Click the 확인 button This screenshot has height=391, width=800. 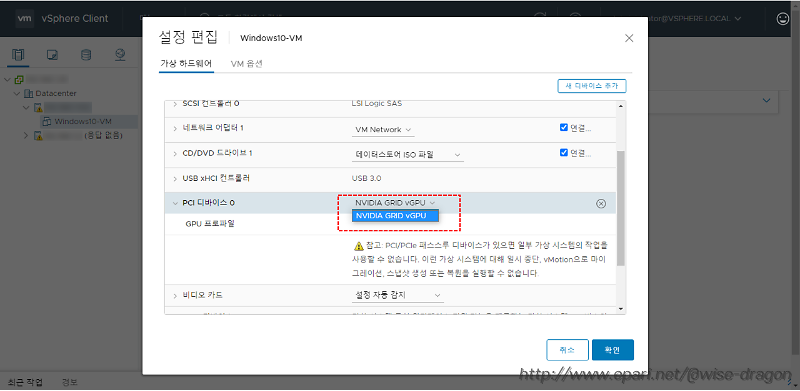613,350
